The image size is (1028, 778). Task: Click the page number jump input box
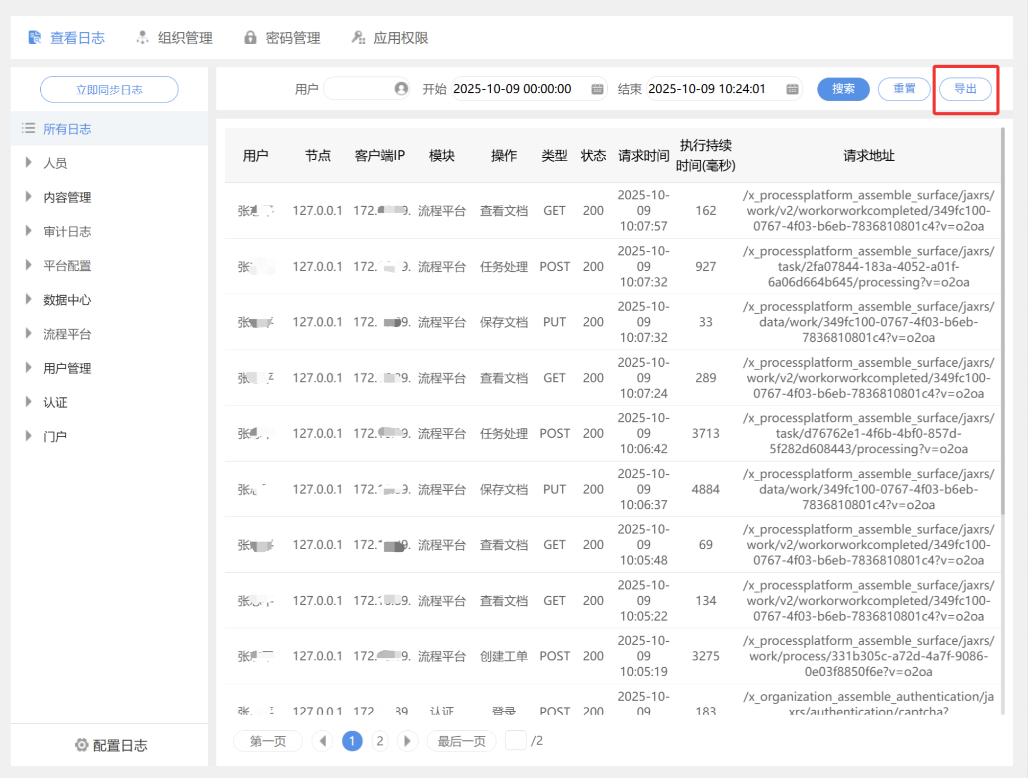[515, 741]
